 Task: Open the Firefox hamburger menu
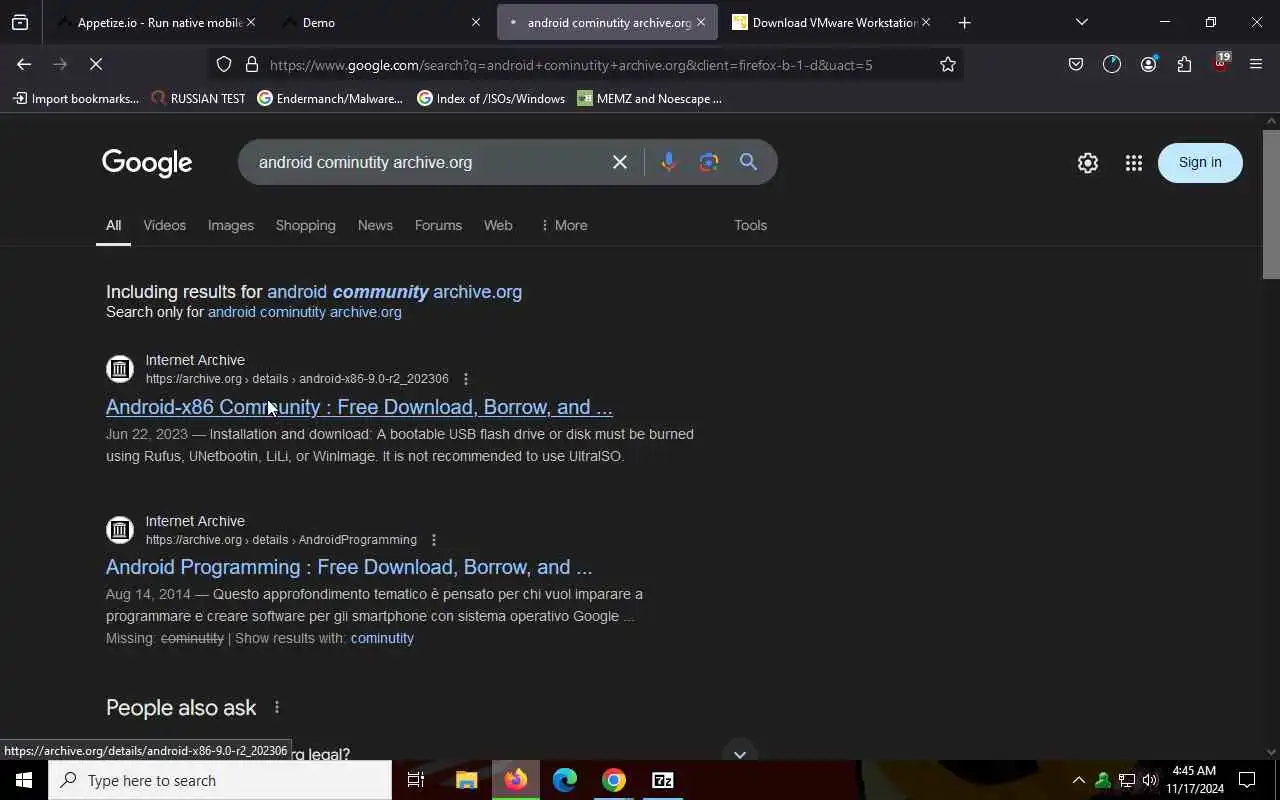pos(1256,64)
